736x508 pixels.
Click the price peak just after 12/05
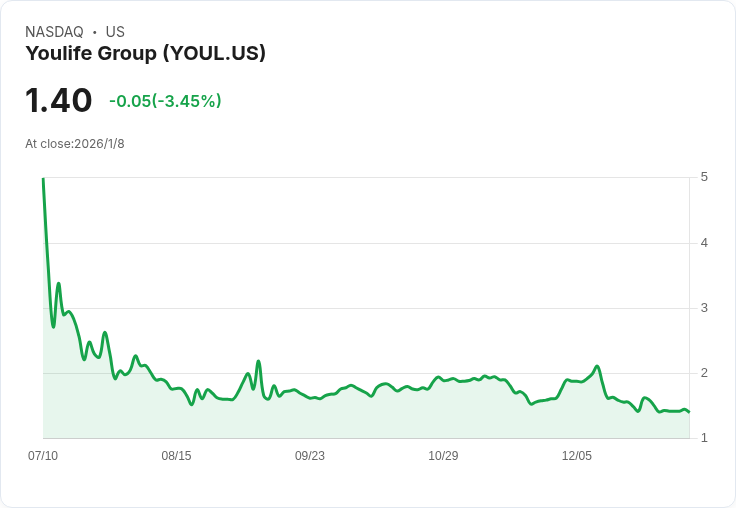point(597,366)
